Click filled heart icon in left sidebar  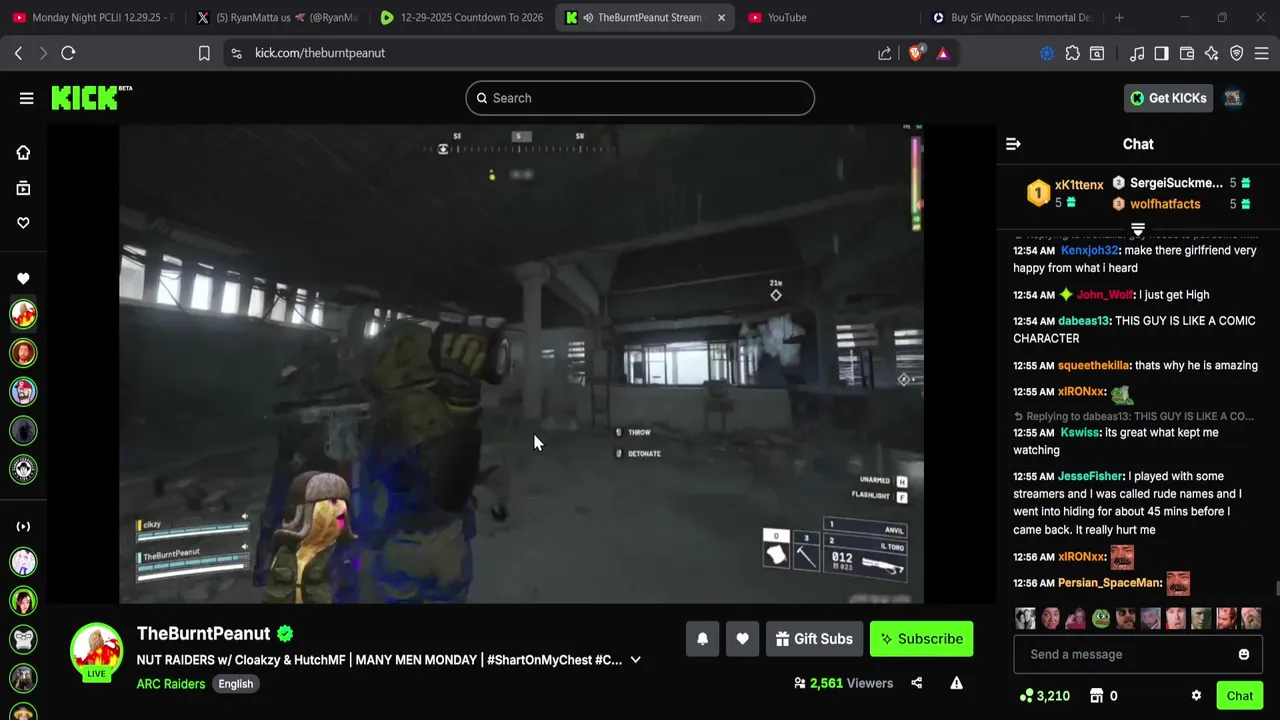click(x=23, y=279)
